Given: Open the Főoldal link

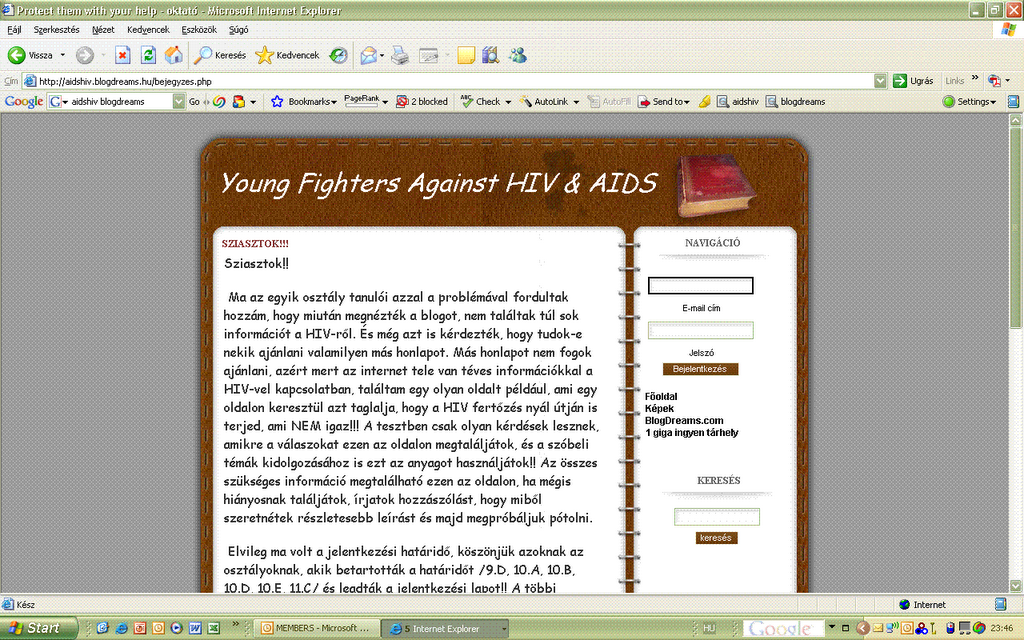Looking at the screenshot, I should point(661,396).
